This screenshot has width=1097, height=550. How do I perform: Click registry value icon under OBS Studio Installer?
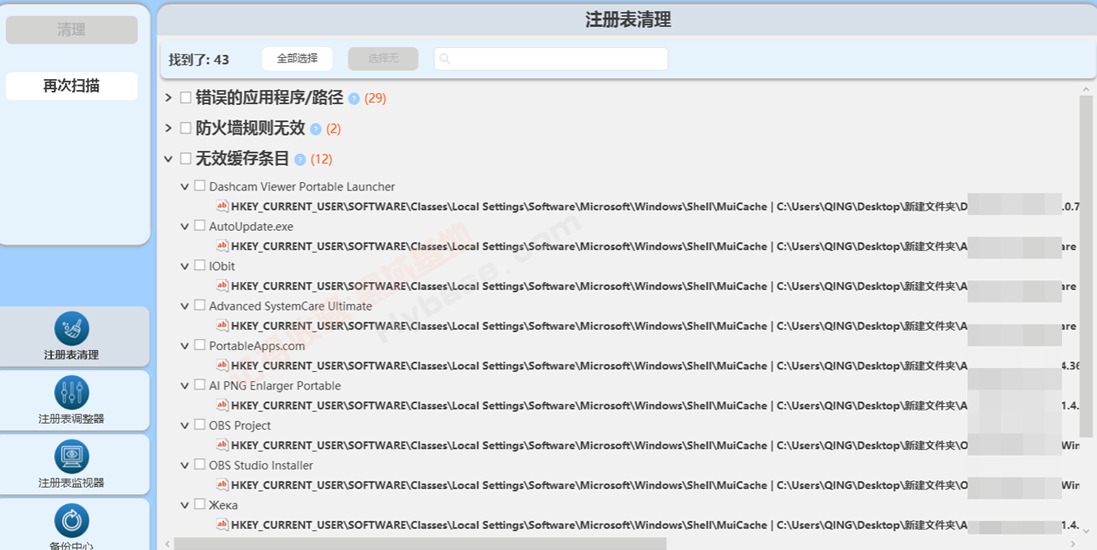(x=222, y=485)
